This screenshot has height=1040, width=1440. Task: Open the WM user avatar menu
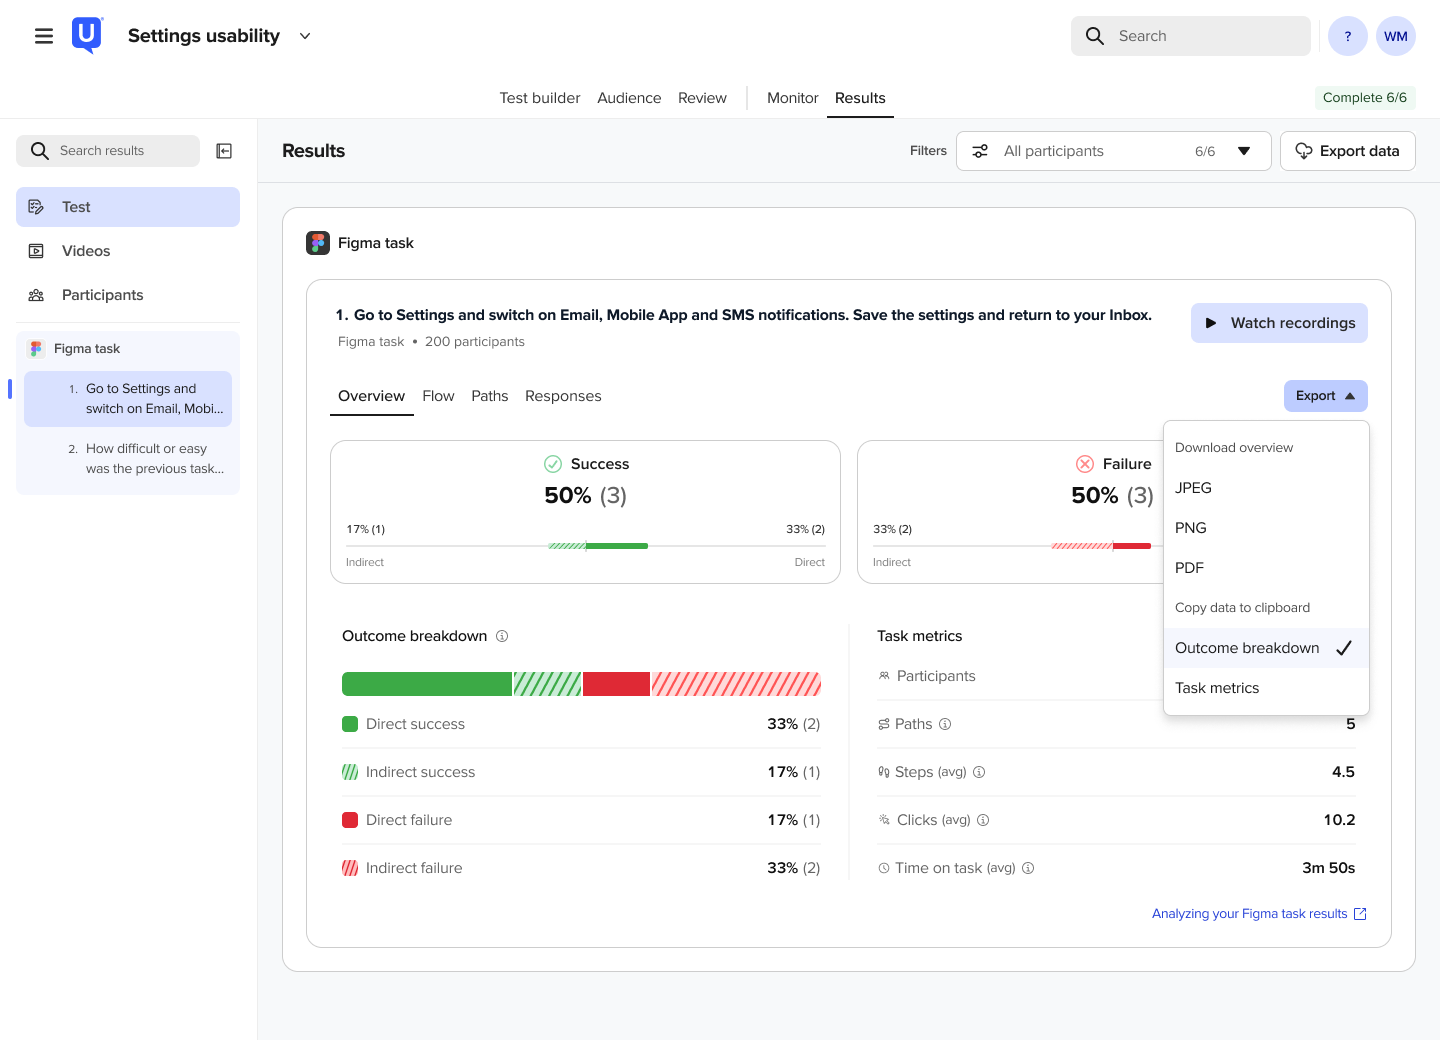(x=1396, y=36)
